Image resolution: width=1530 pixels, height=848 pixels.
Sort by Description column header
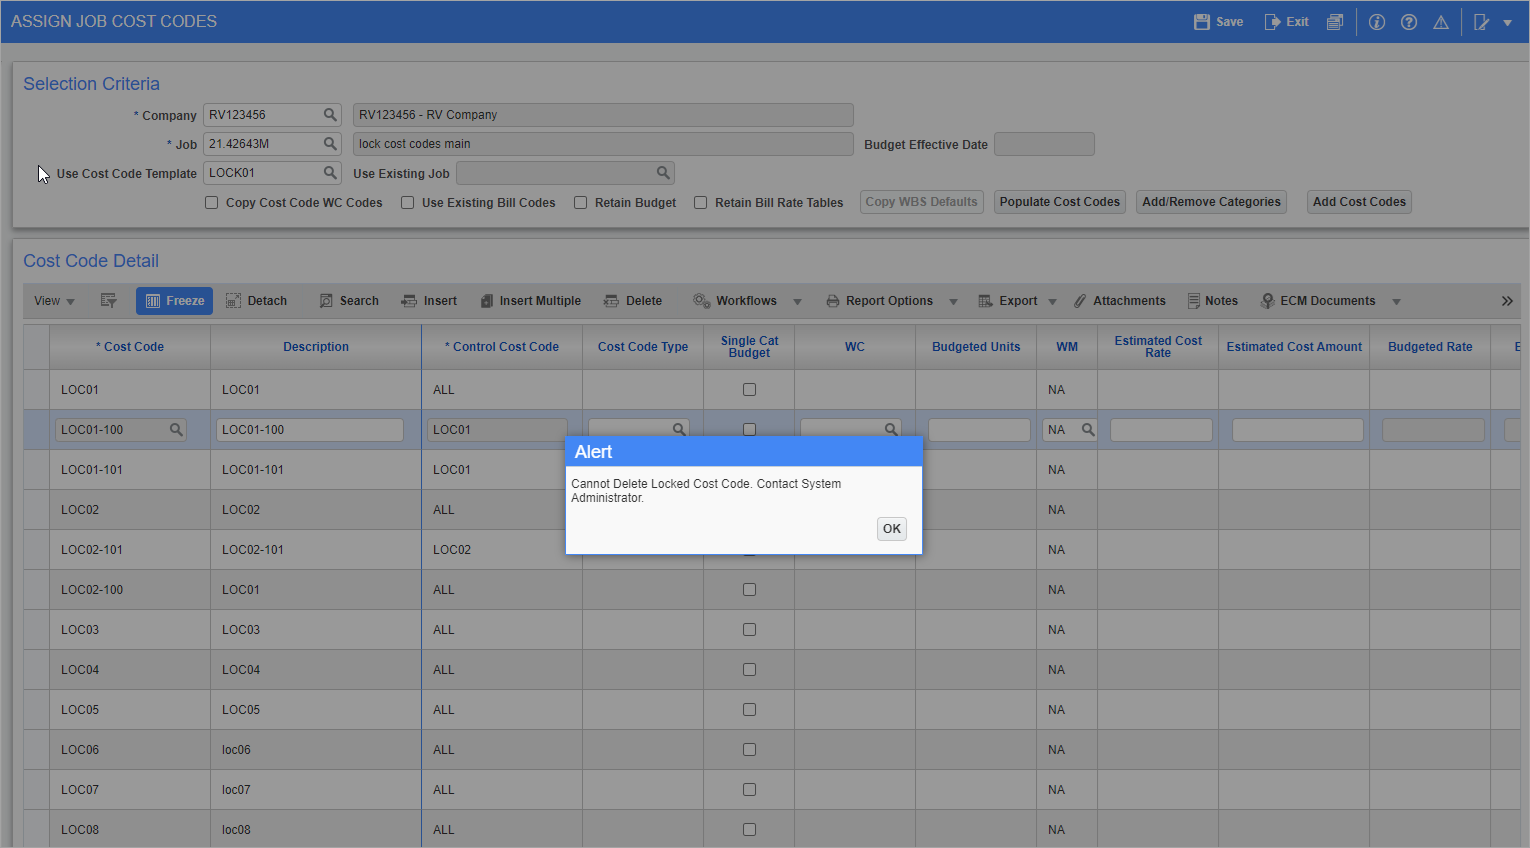coord(316,347)
